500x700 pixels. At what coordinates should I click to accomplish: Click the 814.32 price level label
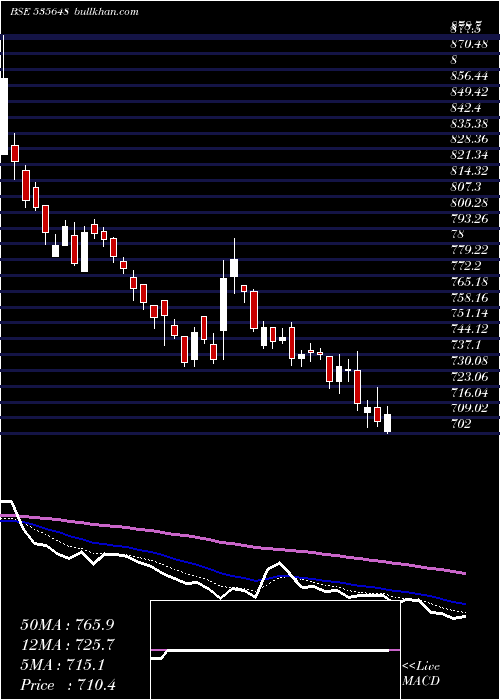(468, 171)
